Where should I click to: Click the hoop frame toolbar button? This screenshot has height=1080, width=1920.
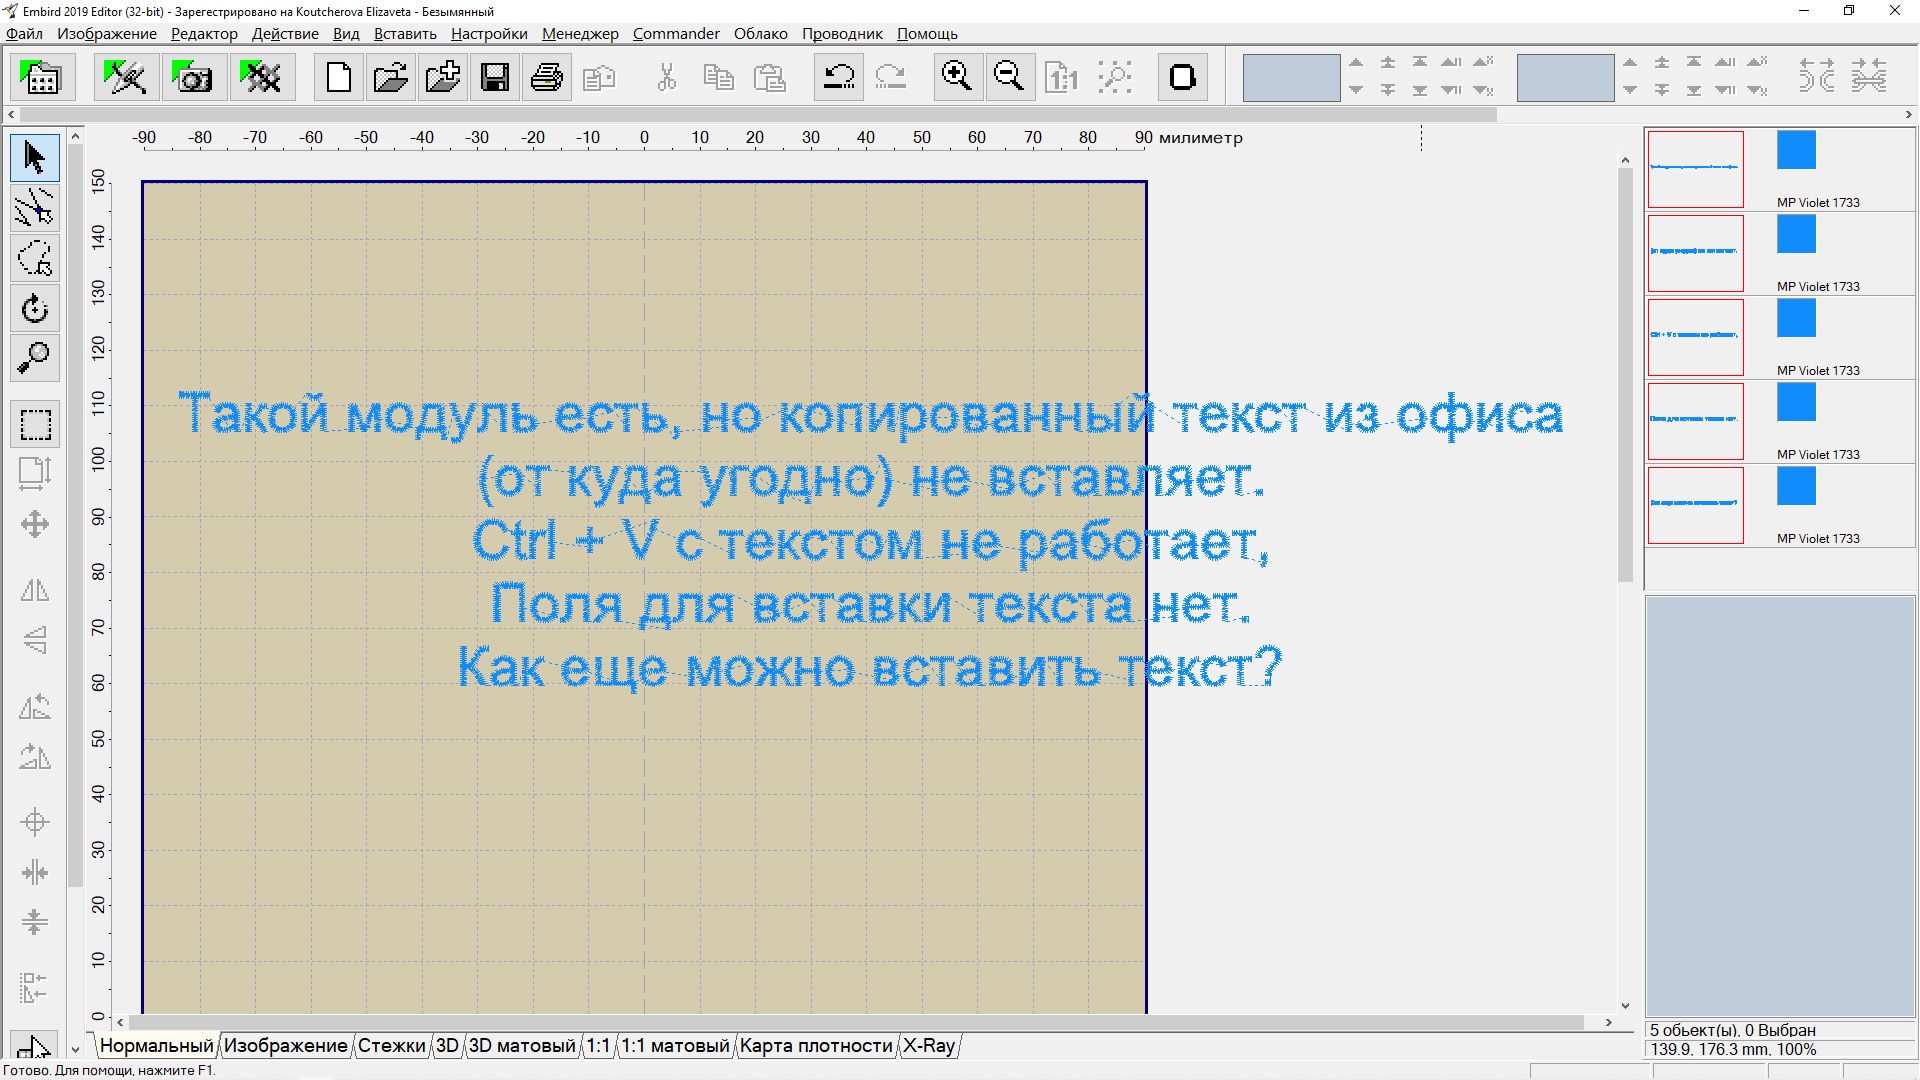click(x=1183, y=77)
